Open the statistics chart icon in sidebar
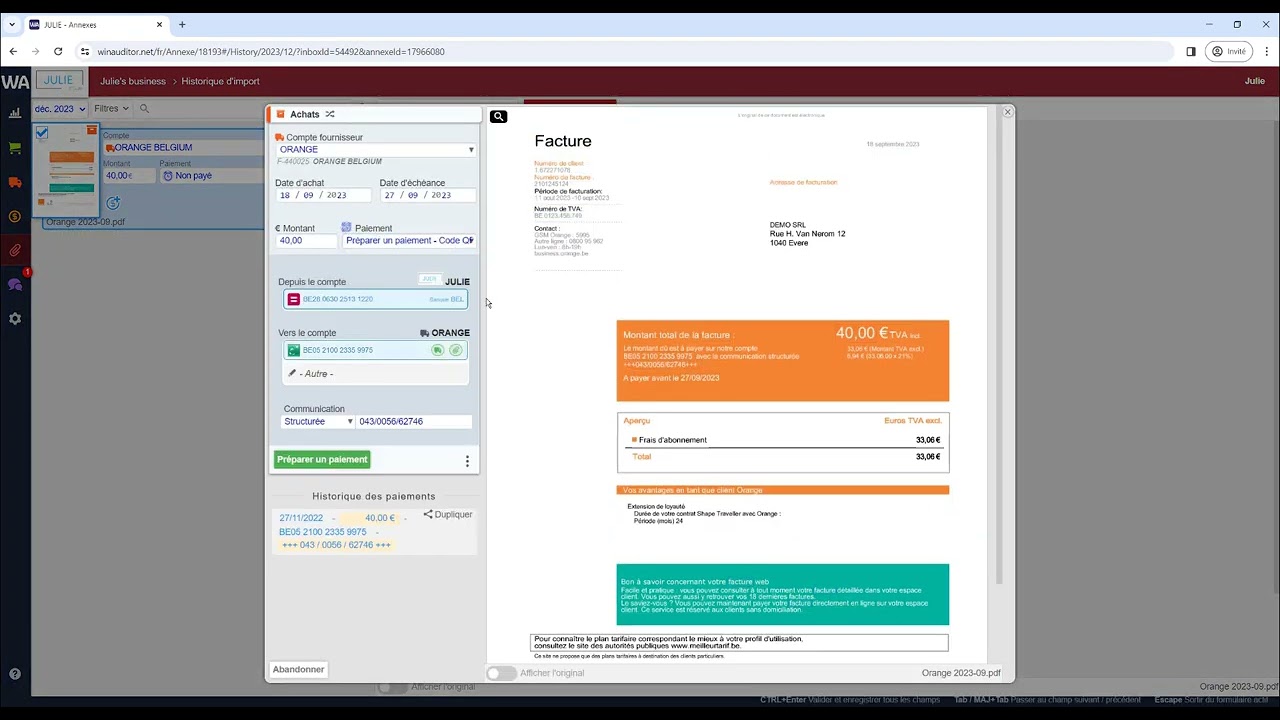Viewport: 1280px width, 720px height. point(15,113)
